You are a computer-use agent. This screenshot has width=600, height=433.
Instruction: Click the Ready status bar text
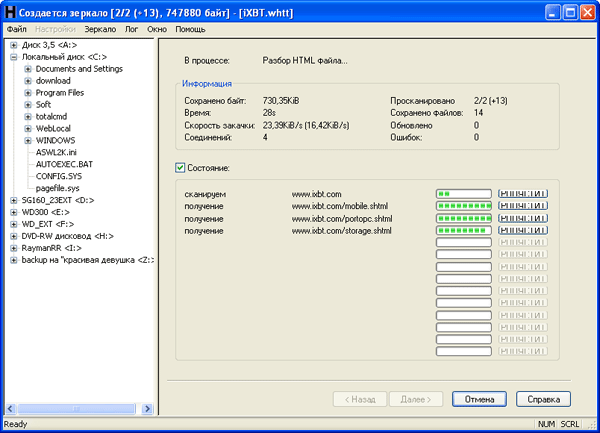click(15, 424)
